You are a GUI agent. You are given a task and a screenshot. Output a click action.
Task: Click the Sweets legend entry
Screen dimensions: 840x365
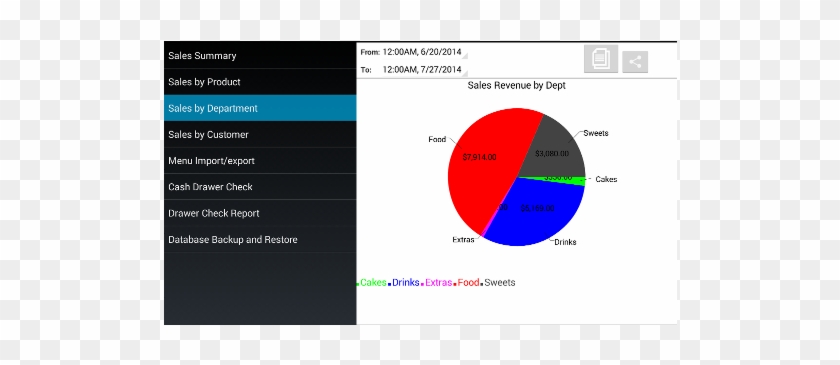[498, 282]
